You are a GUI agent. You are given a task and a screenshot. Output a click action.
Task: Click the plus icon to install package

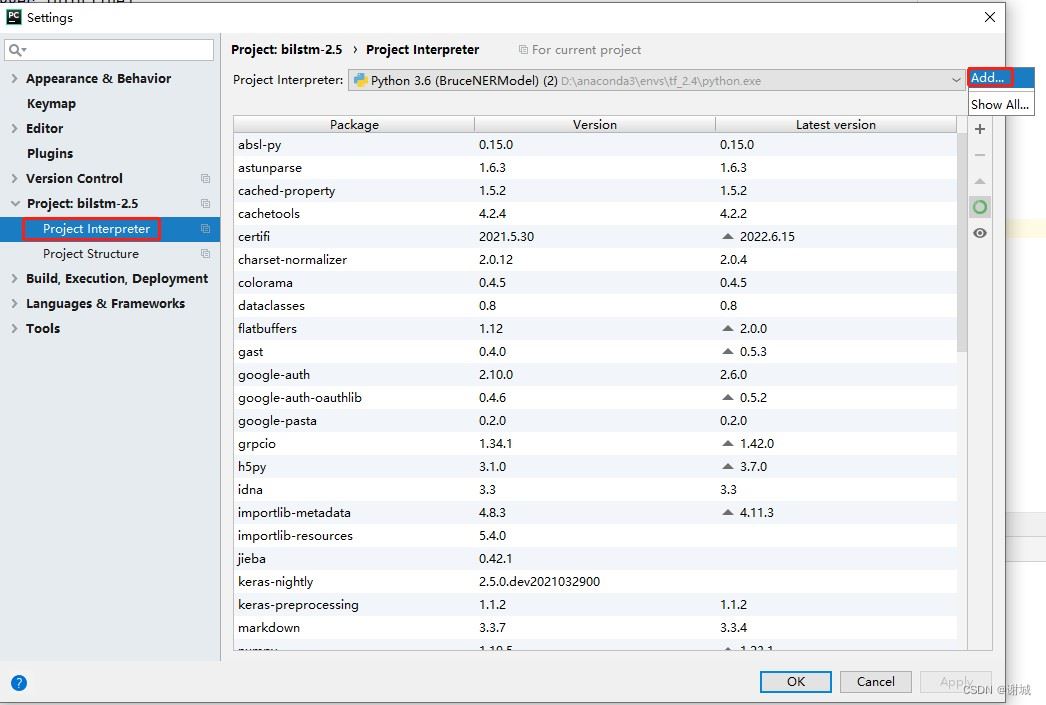click(980, 130)
